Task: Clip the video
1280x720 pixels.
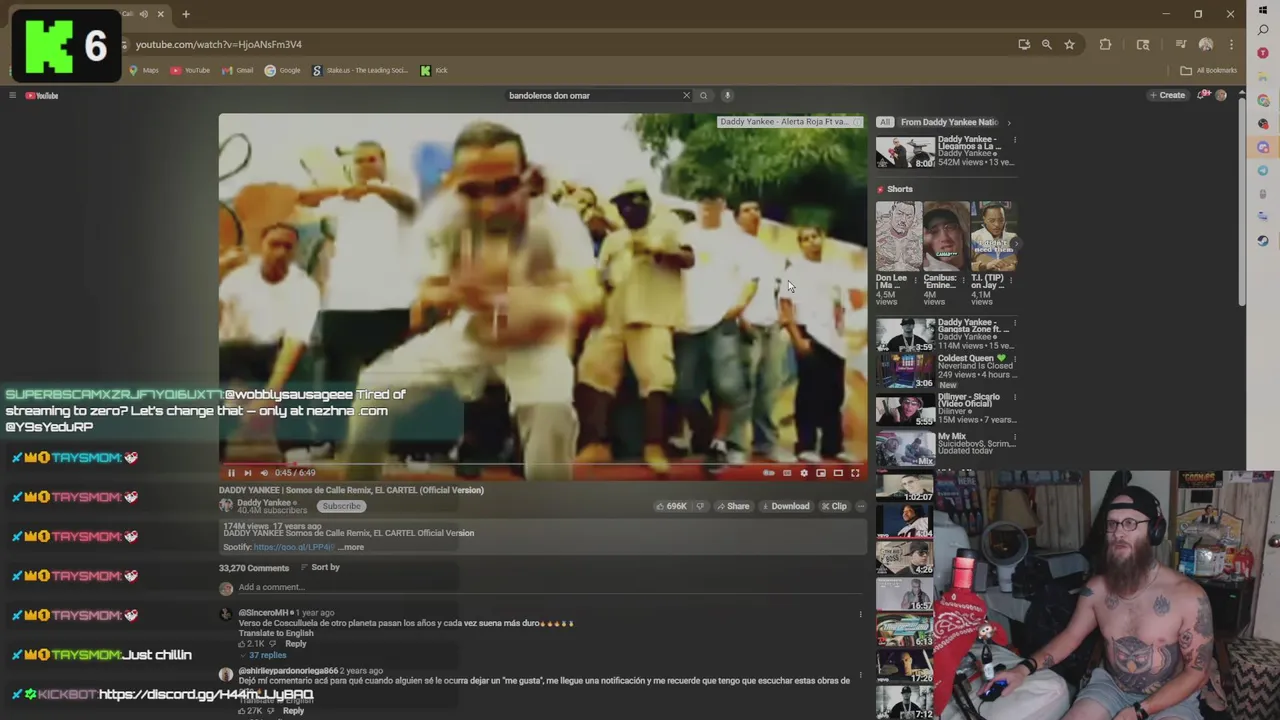Action: (833, 506)
